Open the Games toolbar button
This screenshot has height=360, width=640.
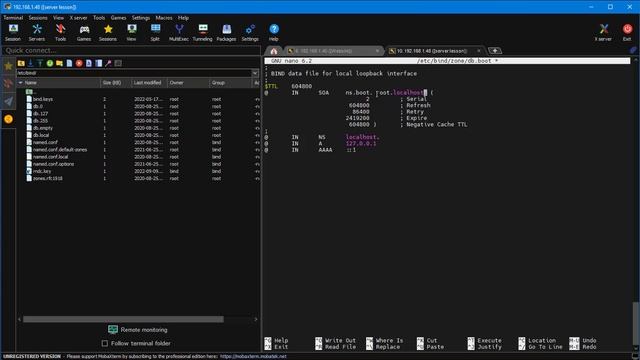click(84, 33)
